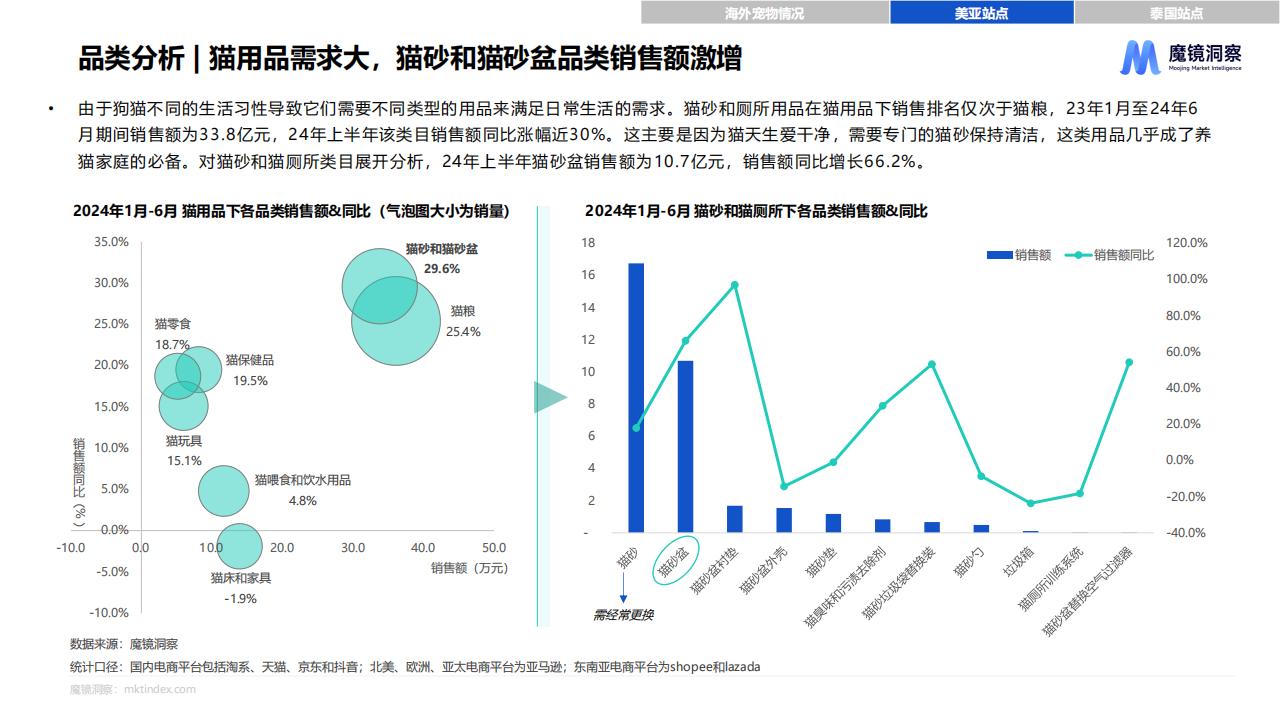The width and height of the screenshot is (1280, 720).
Task: Click the 猫保健品 19.5% label
Action: point(250,370)
